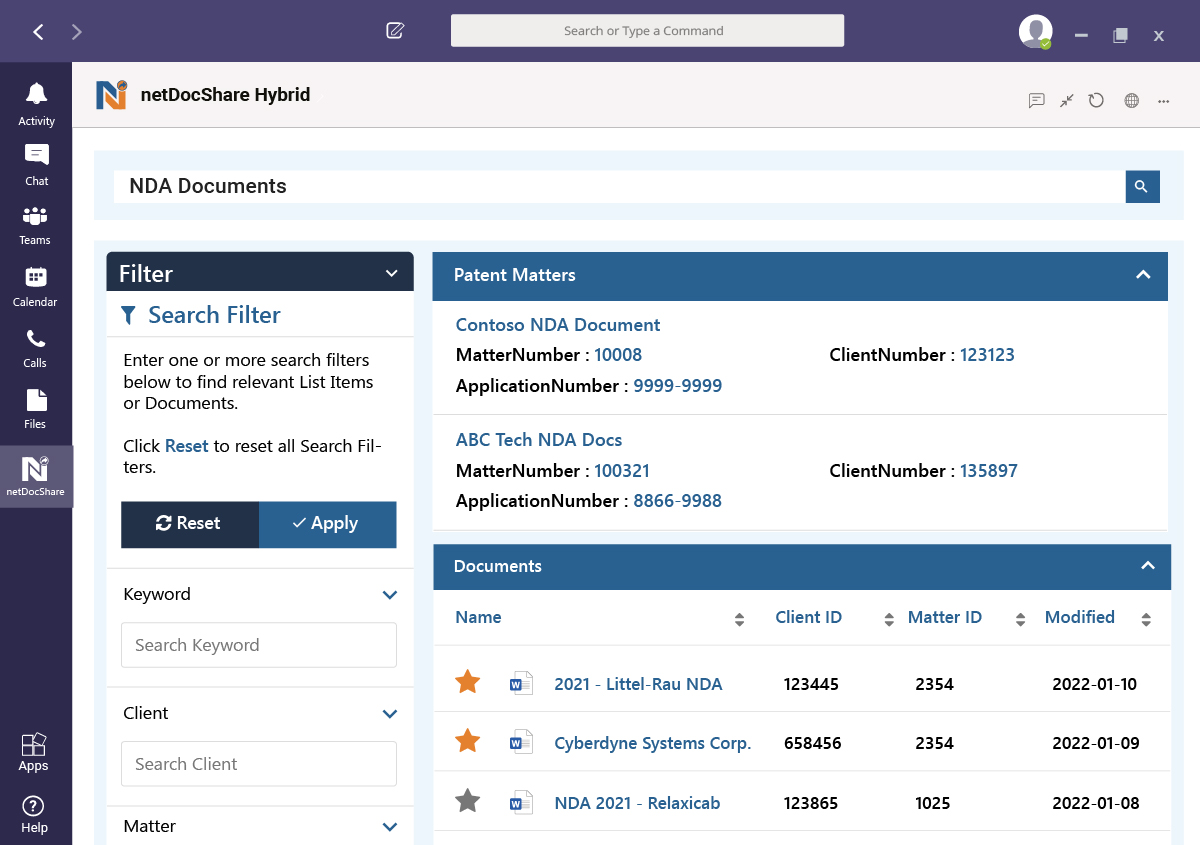Open Activity in Teams sidebar
This screenshot has height=845, width=1200.
tap(36, 104)
